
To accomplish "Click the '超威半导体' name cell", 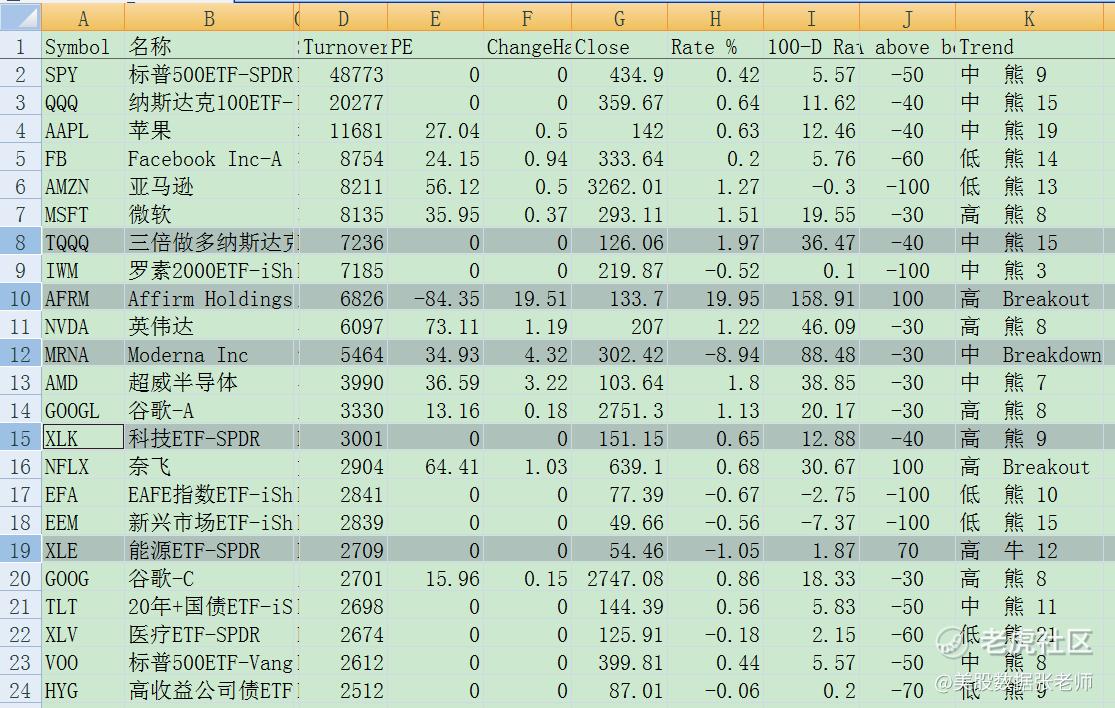I will coord(209,383).
